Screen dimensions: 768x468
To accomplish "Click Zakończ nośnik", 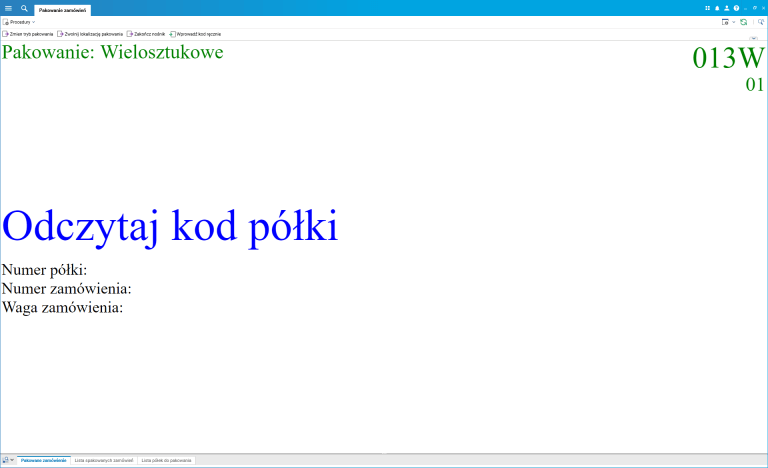I will click(x=146, y=34).
